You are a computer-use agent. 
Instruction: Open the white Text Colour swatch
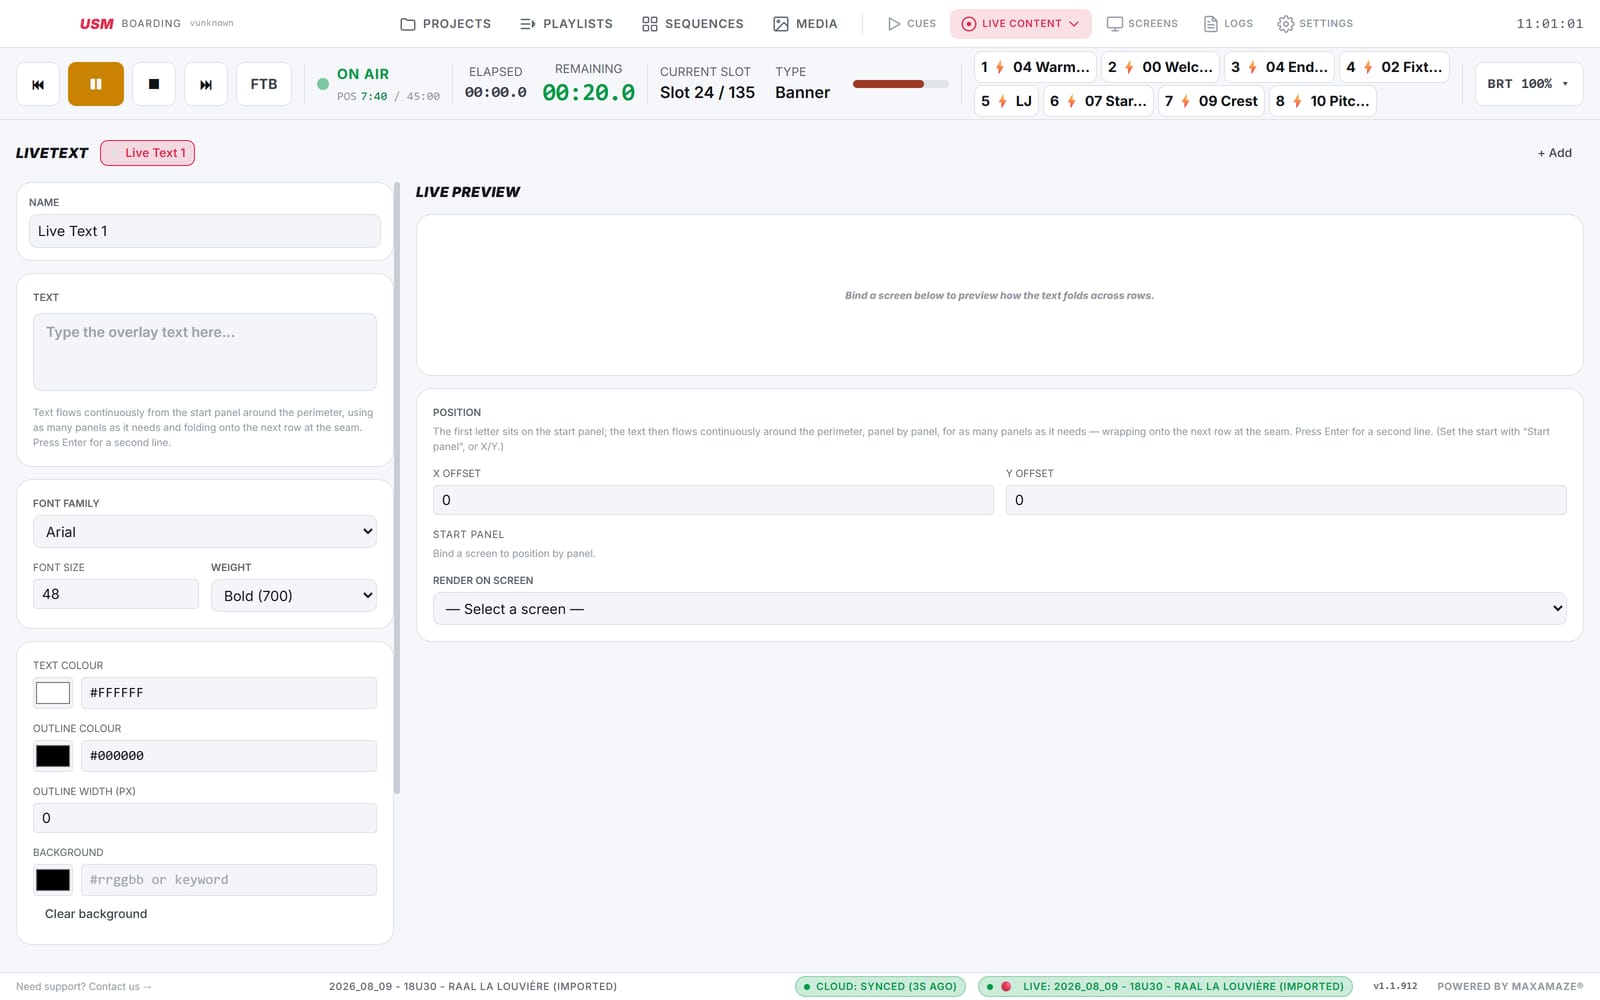pyautogui.click(x=53, y=692)
